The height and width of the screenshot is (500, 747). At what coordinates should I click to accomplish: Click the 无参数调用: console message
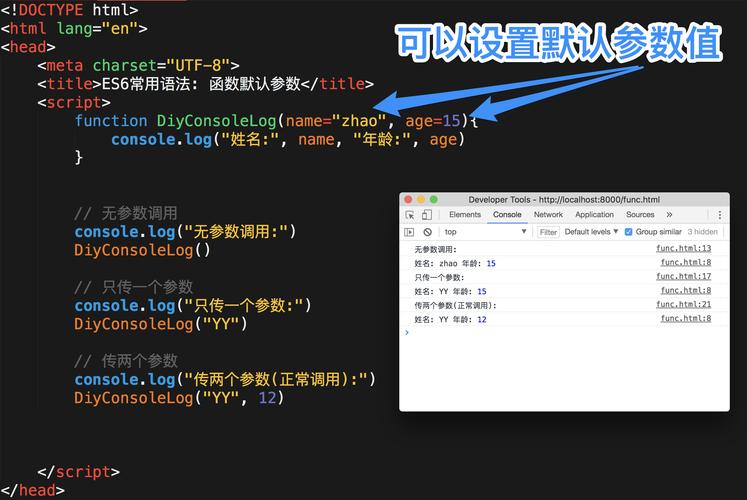tap(435, 250)
